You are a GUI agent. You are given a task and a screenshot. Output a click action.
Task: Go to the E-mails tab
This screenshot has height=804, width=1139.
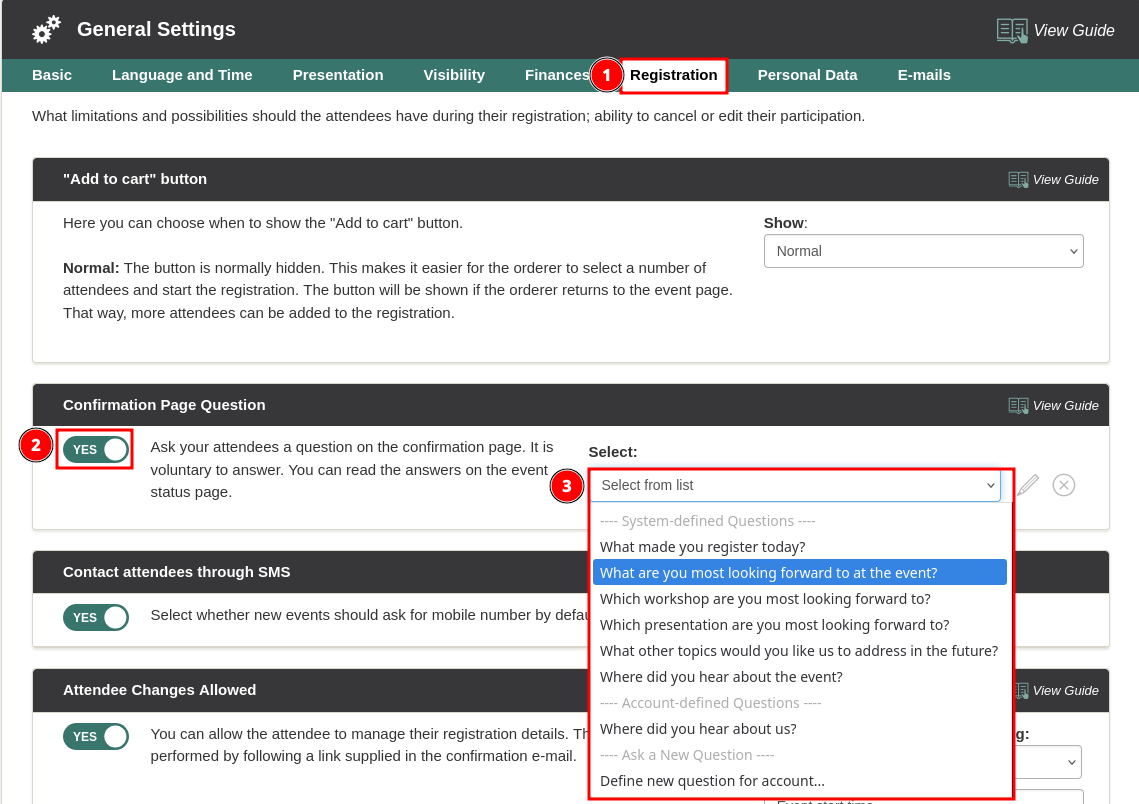pyautogui.click(x=924, y=75)
